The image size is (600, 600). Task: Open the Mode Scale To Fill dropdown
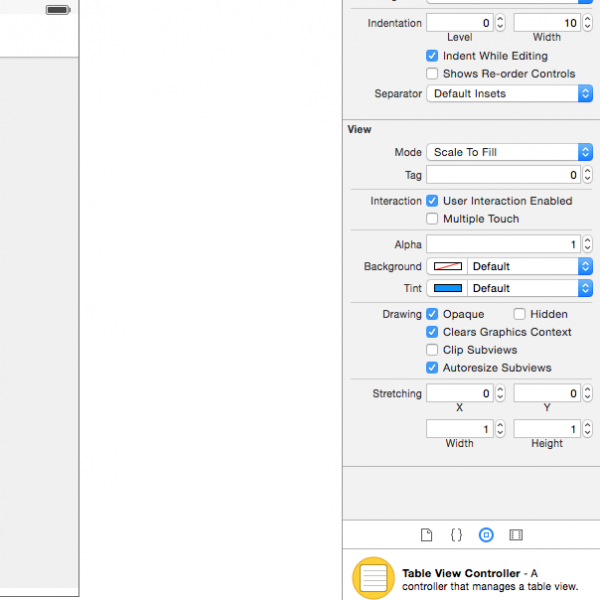coord(509,152)
